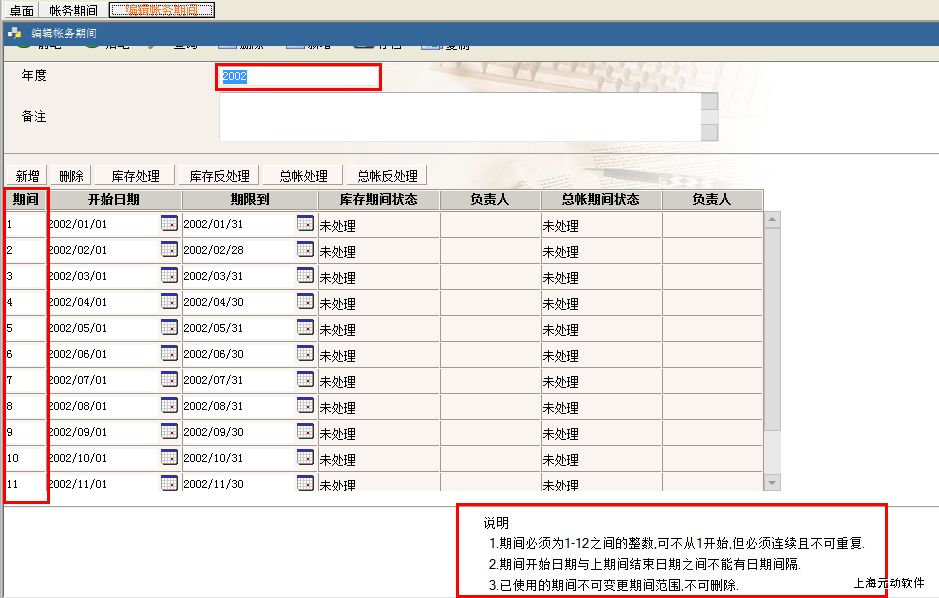Open calendar for end date 2002/08/31
Viewport: 939px width, 598px height.
305,405
